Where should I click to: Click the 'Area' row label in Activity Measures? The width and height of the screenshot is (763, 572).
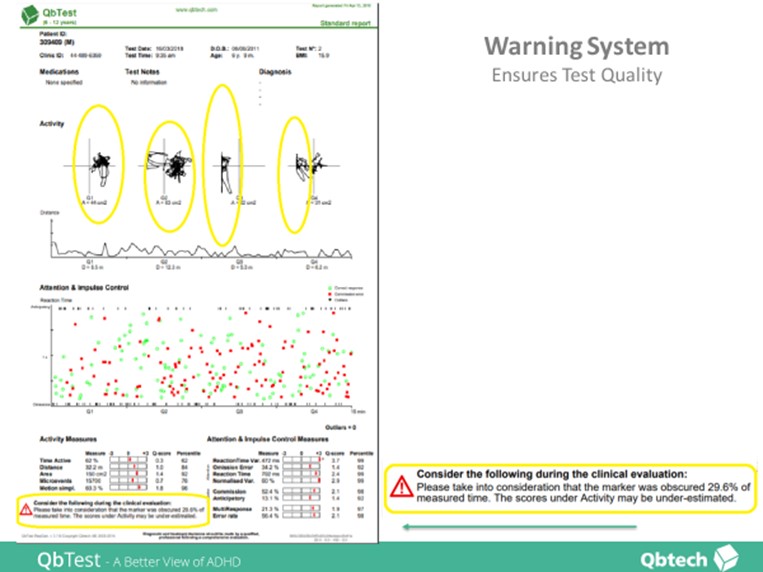point(46,474)
